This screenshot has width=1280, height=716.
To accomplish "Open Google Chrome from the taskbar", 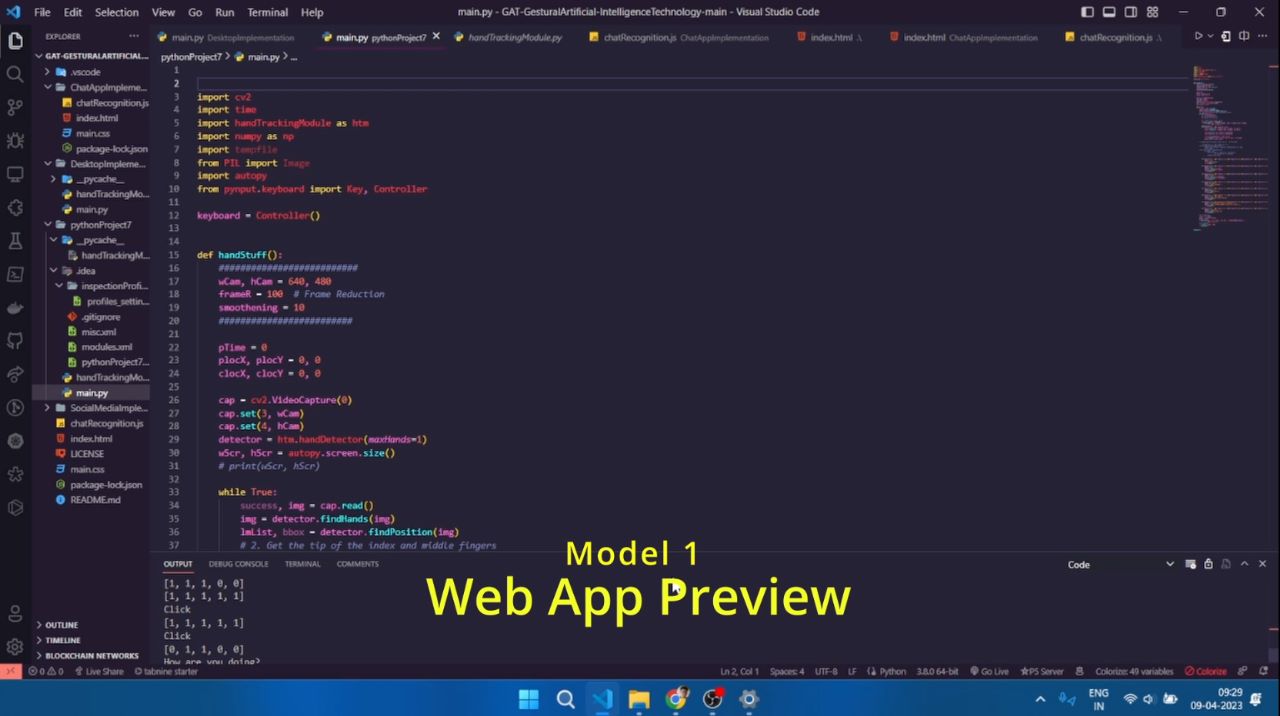I will pyautogui.click(x=676, y=698).
